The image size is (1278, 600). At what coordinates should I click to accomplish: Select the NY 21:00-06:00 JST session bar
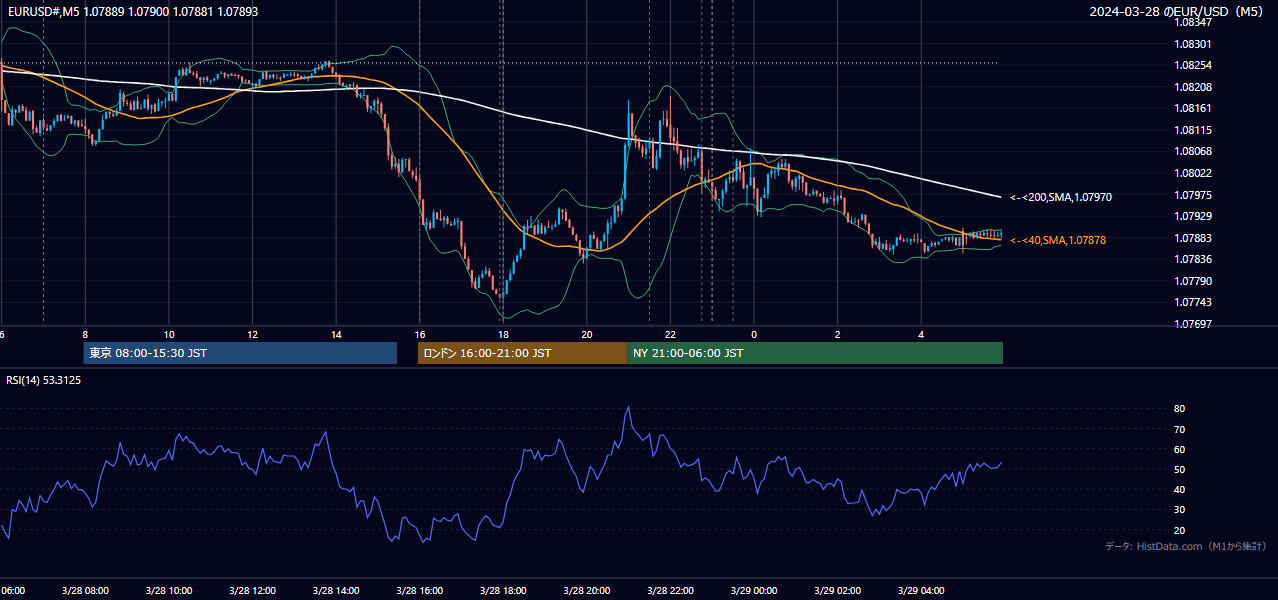(x=815, y=353)
